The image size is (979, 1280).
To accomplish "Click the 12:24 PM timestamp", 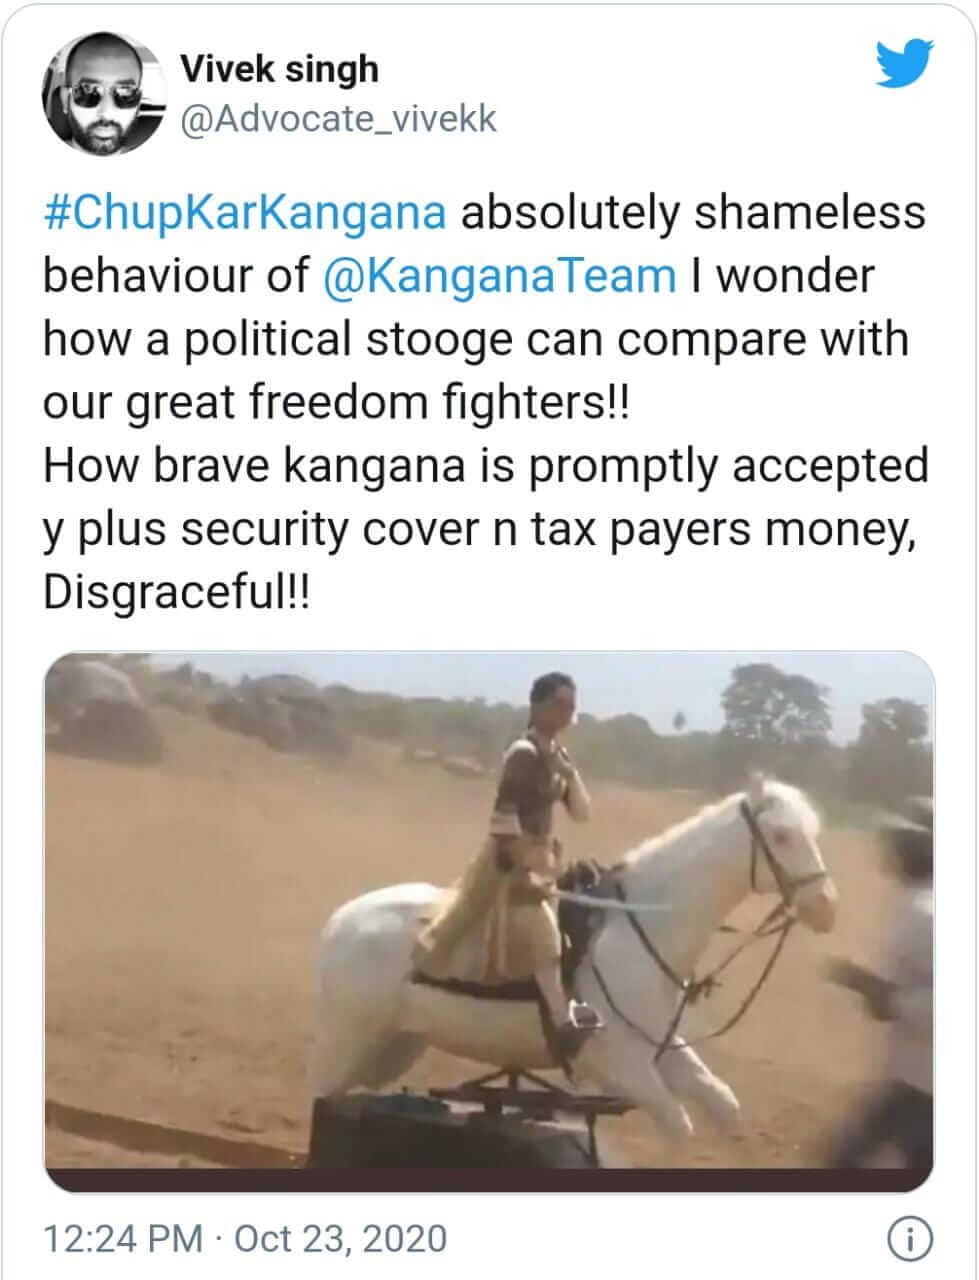I will pos(122,1239).
